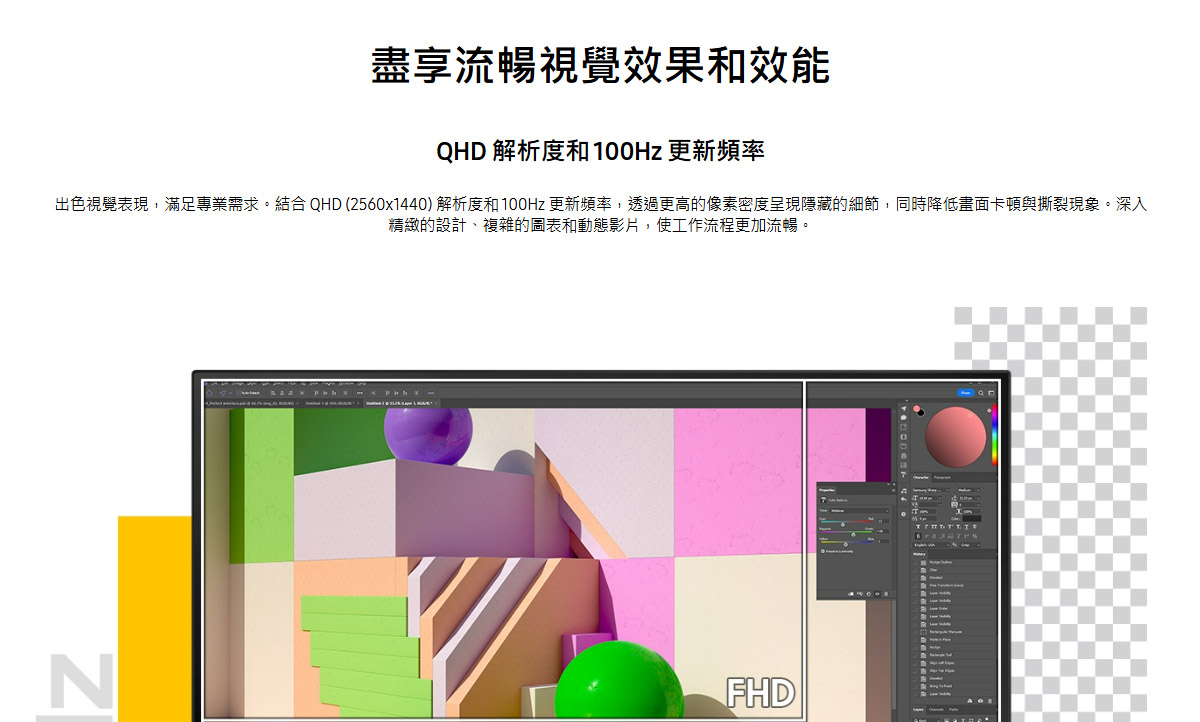
Task: Open the workspace switcher icon next to search
Action: tap(991, 393)
